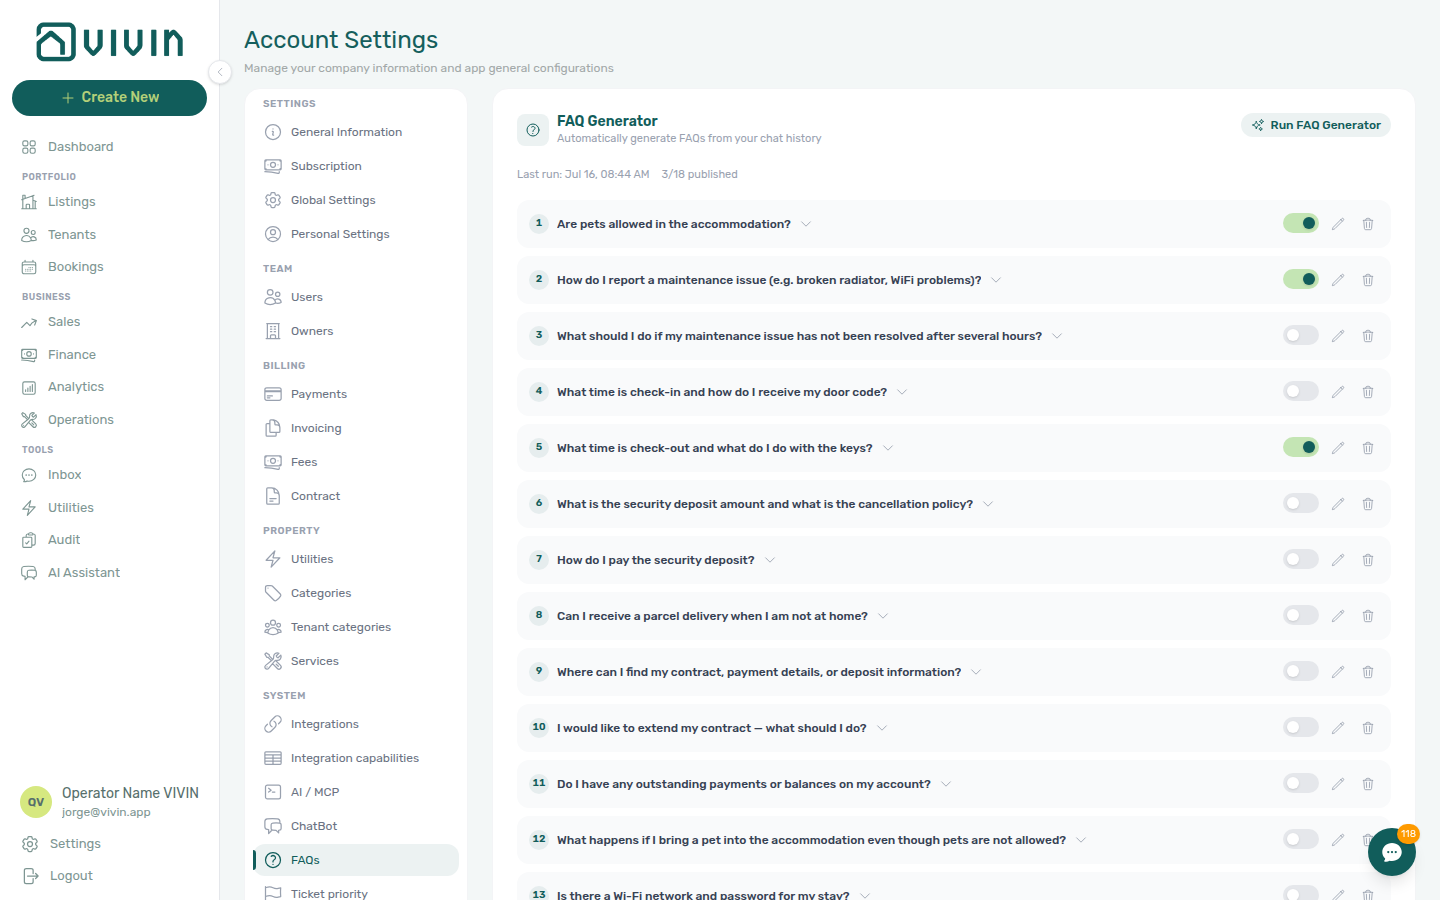The width and height of the screenshot is (1440, 900).
Task: Delete the contract payment details FAQ
Action: 1368,672
